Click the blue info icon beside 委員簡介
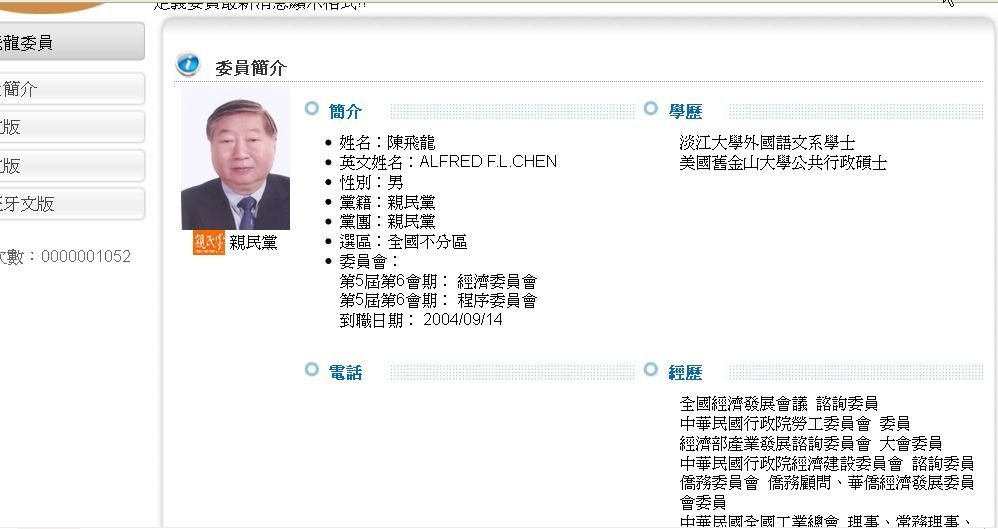 [188, 65]
